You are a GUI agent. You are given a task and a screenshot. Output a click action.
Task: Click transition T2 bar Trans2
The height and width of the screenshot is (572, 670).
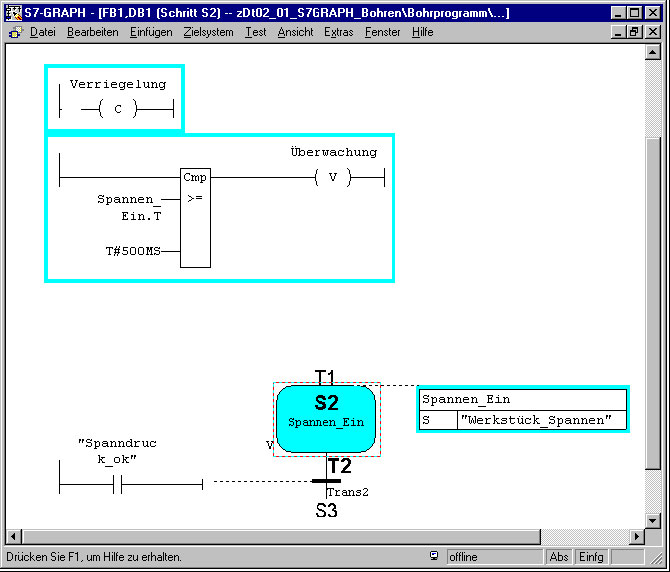click(326, 481)
